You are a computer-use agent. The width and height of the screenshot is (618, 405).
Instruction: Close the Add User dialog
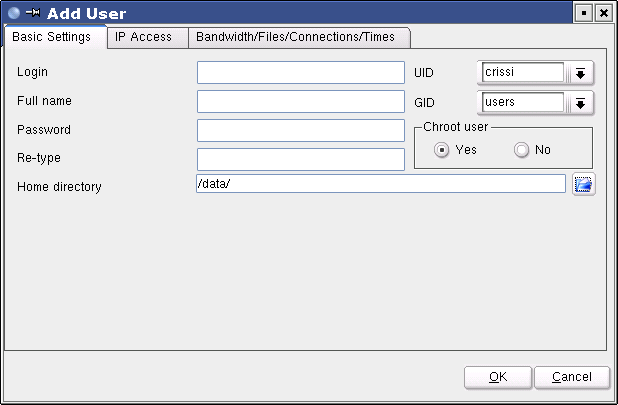pyautogui.click(x=603, y=13)
